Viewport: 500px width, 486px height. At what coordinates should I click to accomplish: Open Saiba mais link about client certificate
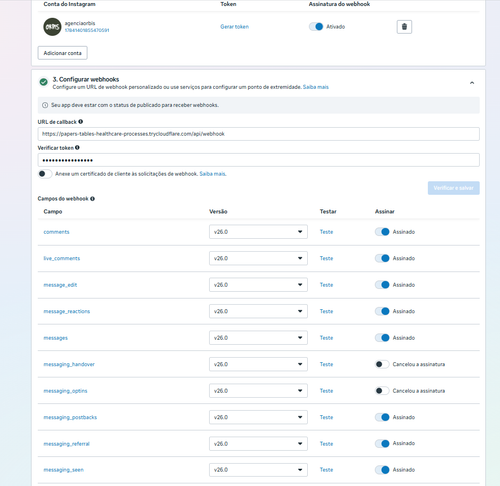(x=213, y=174)
